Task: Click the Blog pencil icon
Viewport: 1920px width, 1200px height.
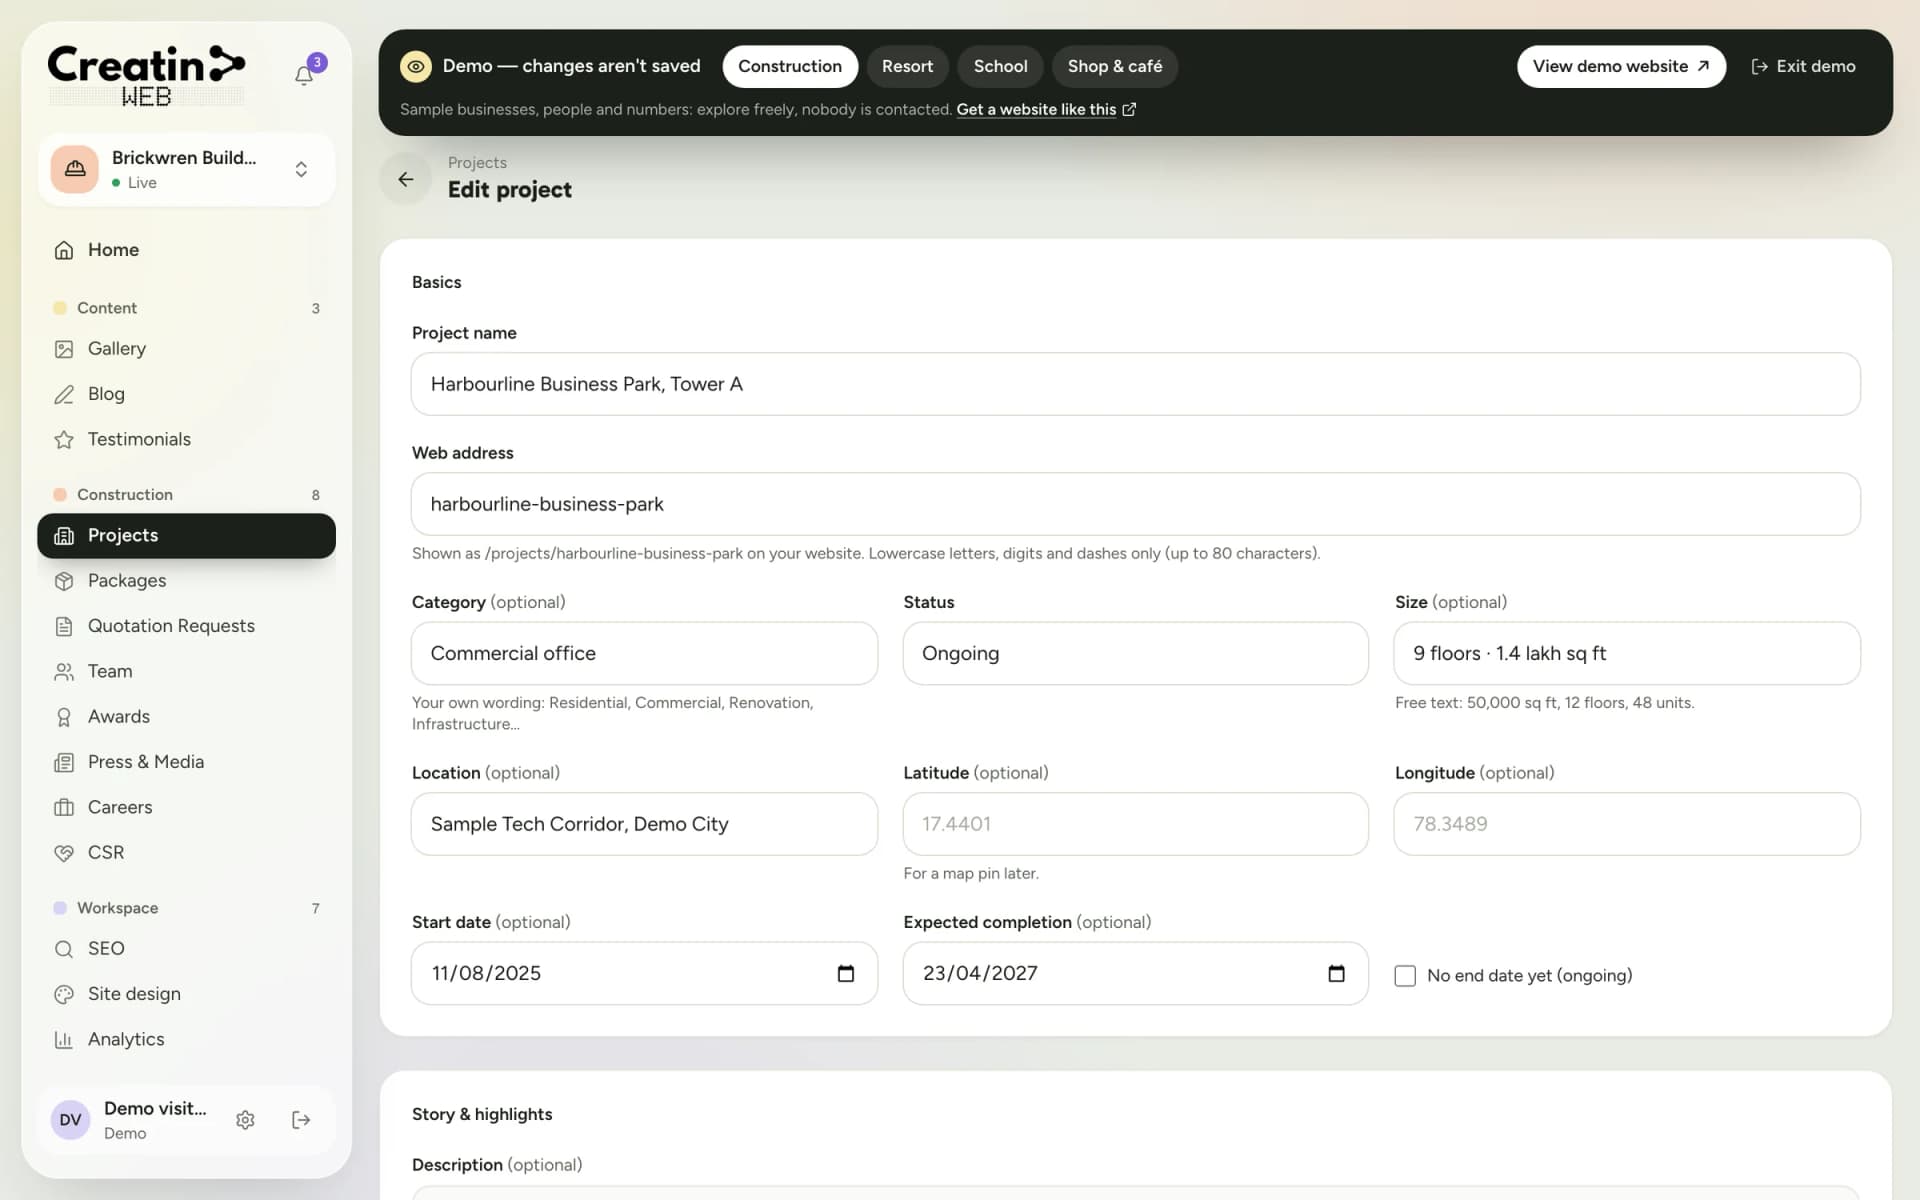Action: 64,394
